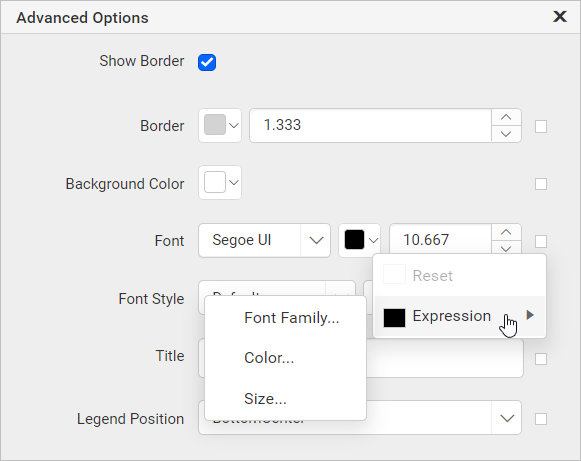The height and width of the screenshot is (461, 581).
Task: Open the Segoe UI font family dropdown
Action: coord(264,241)
